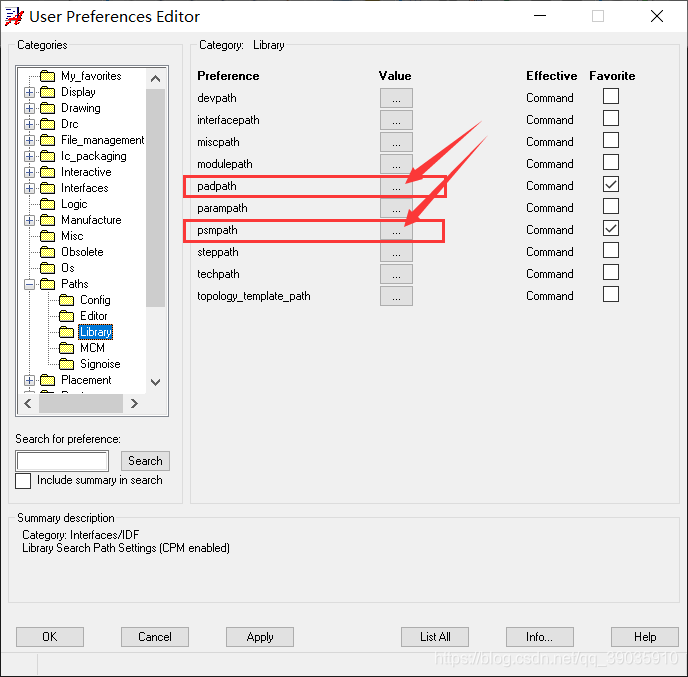
Task: Expand the Interfaces category node
Action: click(x=29, y=189)
